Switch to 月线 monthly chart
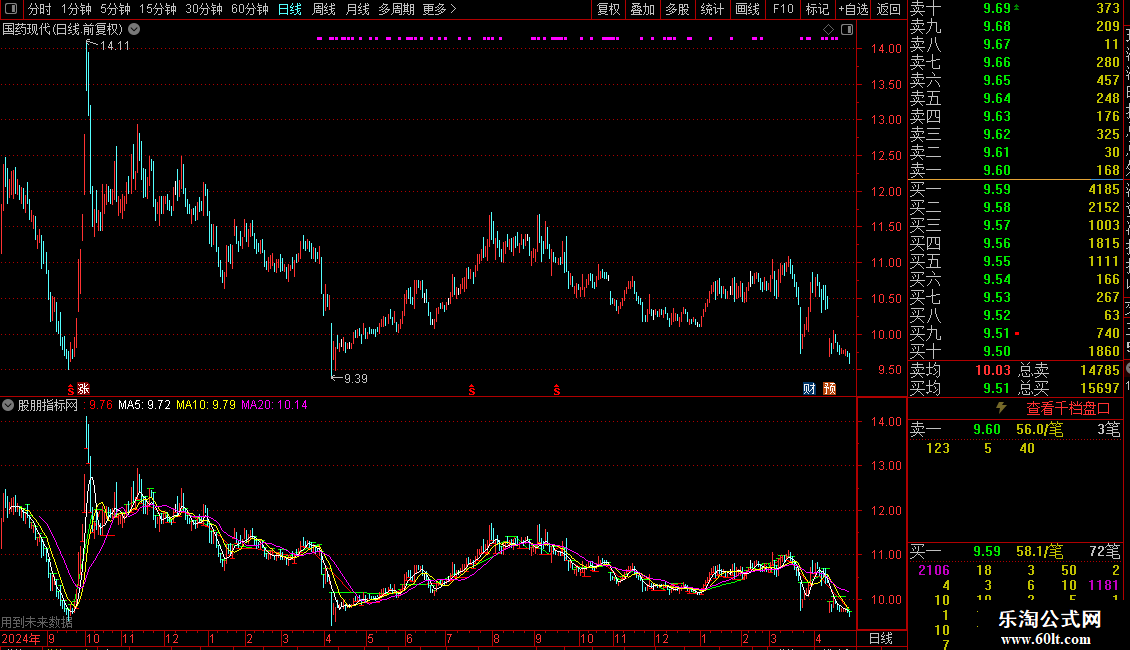1130x650 pixels. [357, 9]
